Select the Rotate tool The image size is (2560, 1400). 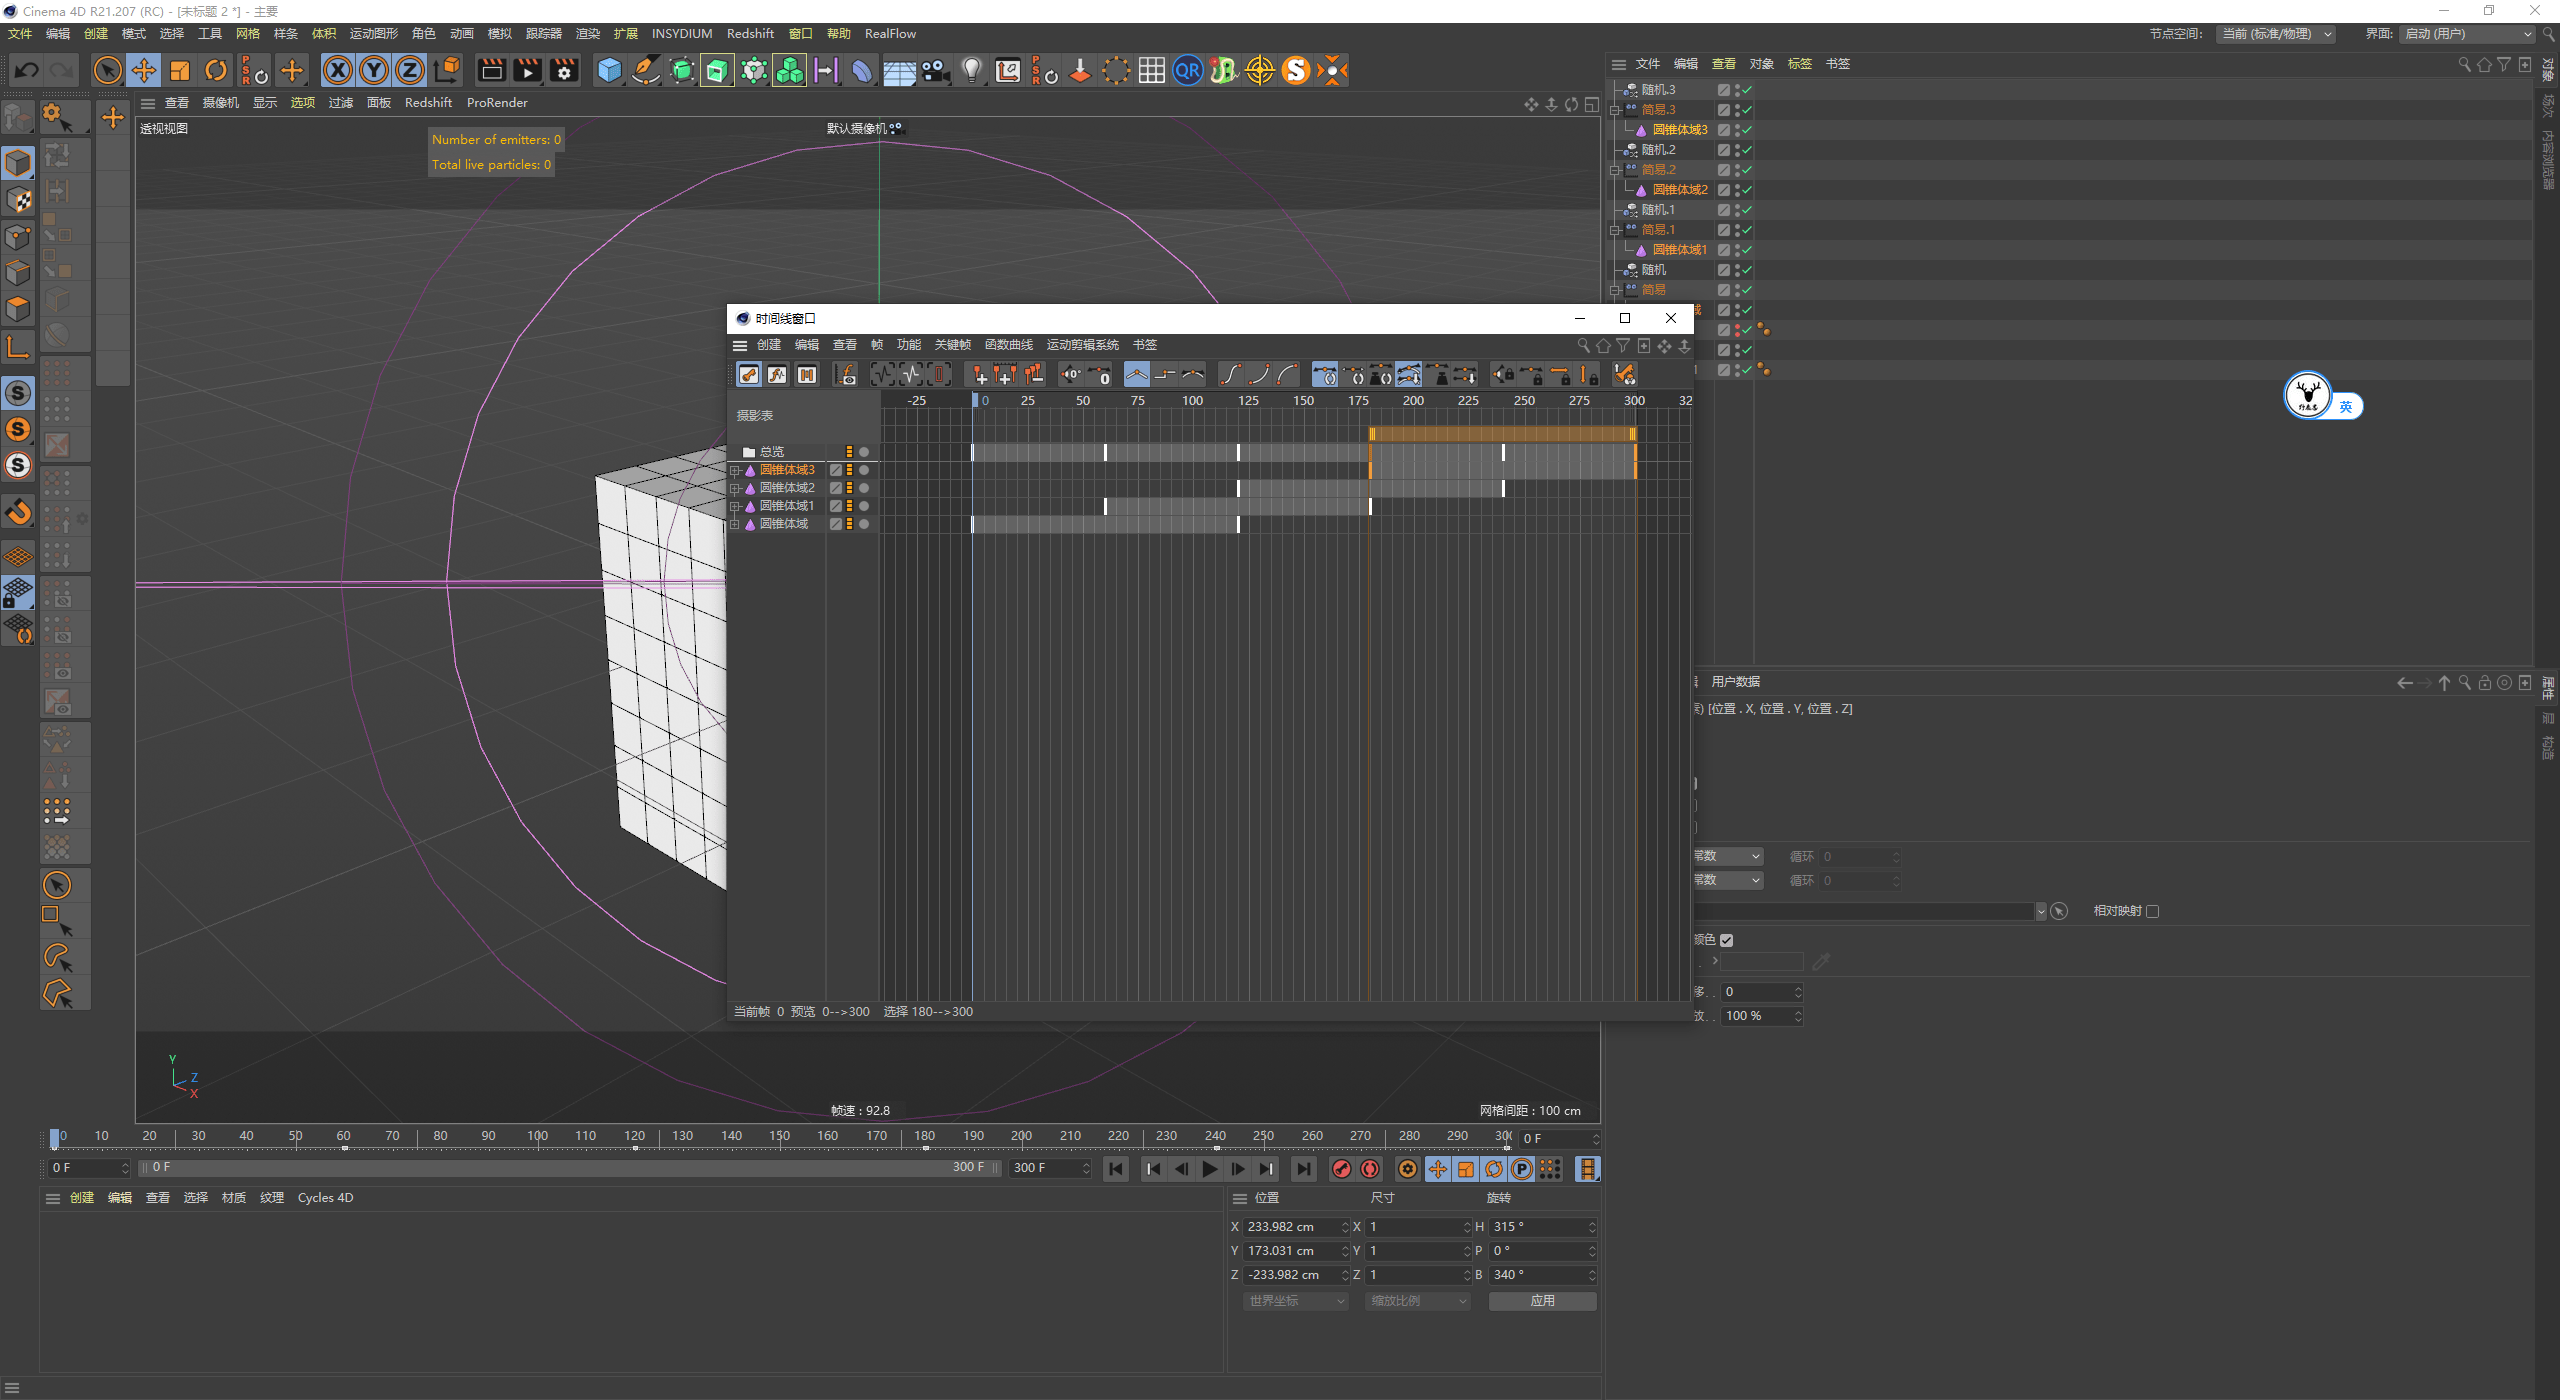click(216, 70)
